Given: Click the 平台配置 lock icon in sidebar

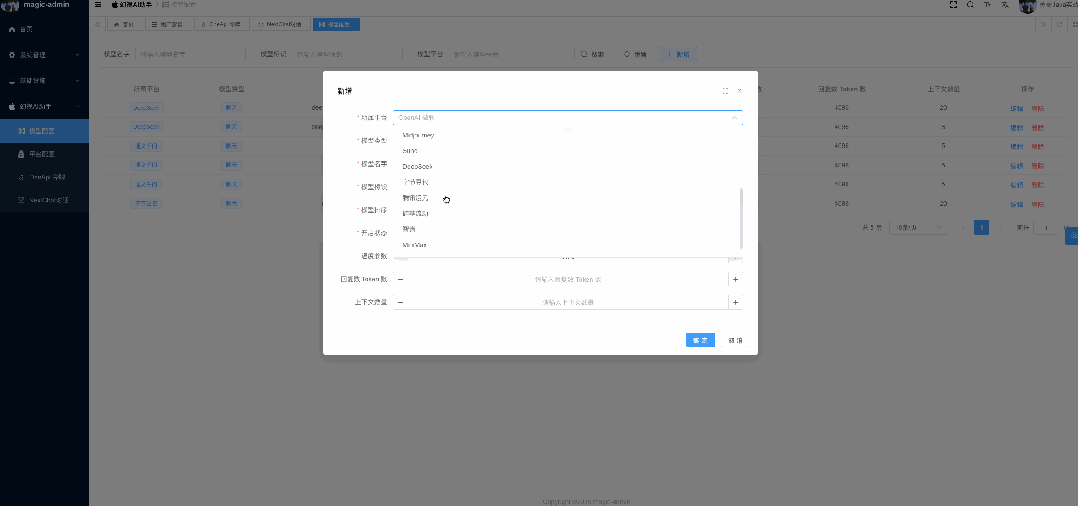Looking at the screenshot, I should tap(21, 155).
